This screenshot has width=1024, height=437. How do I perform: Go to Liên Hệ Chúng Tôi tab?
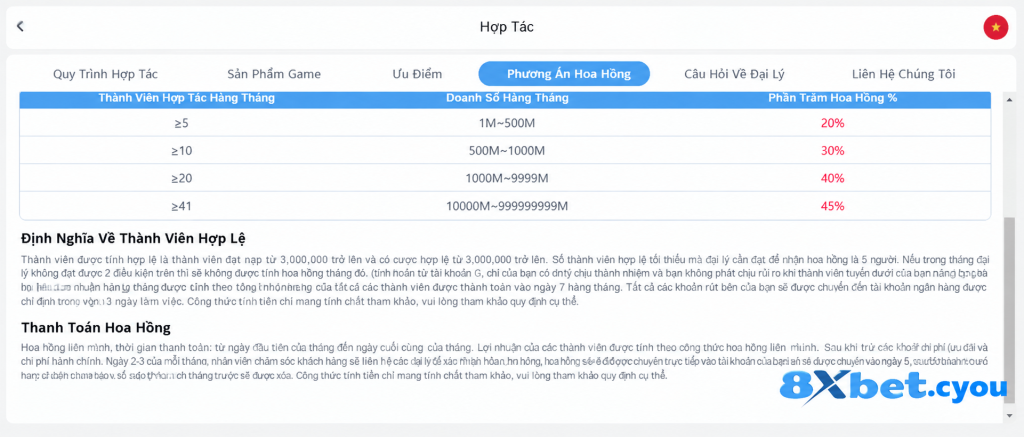[904, 74]
